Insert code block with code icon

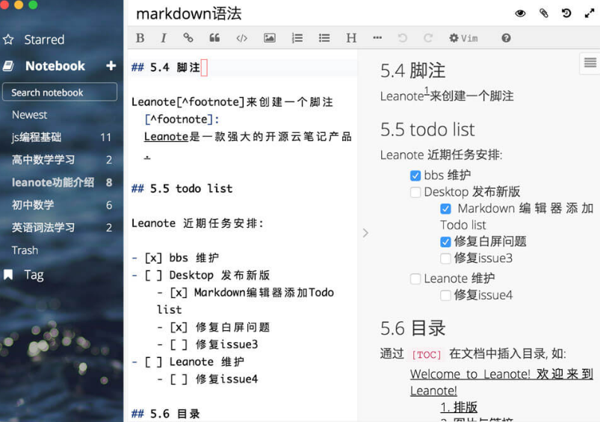tap(241, 38)
